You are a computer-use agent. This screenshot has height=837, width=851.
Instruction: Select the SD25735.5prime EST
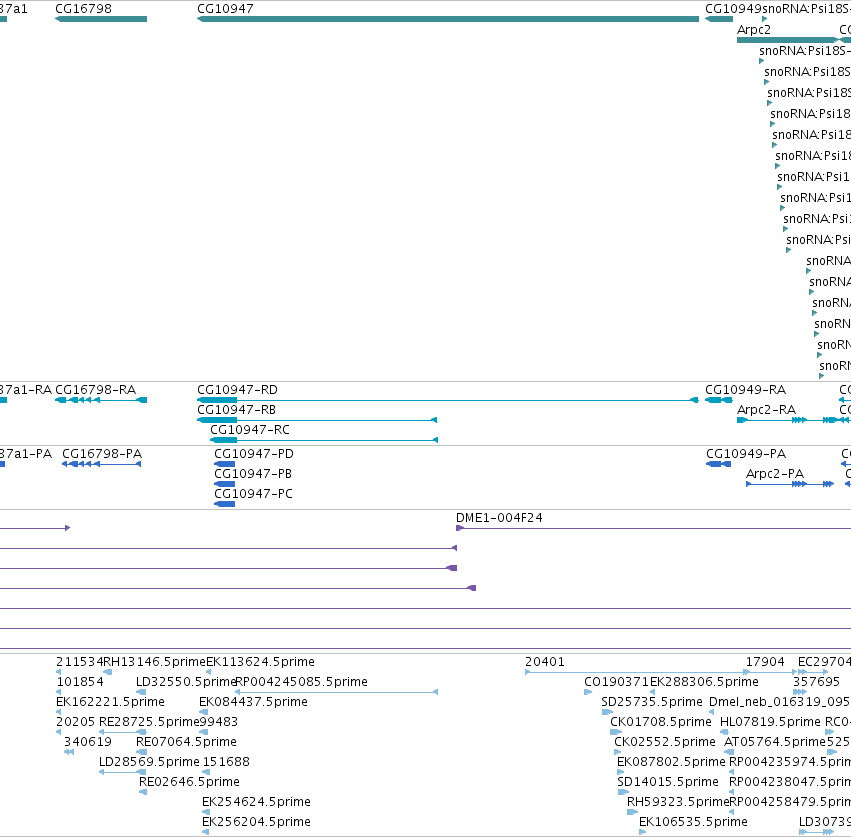point(607,712)
